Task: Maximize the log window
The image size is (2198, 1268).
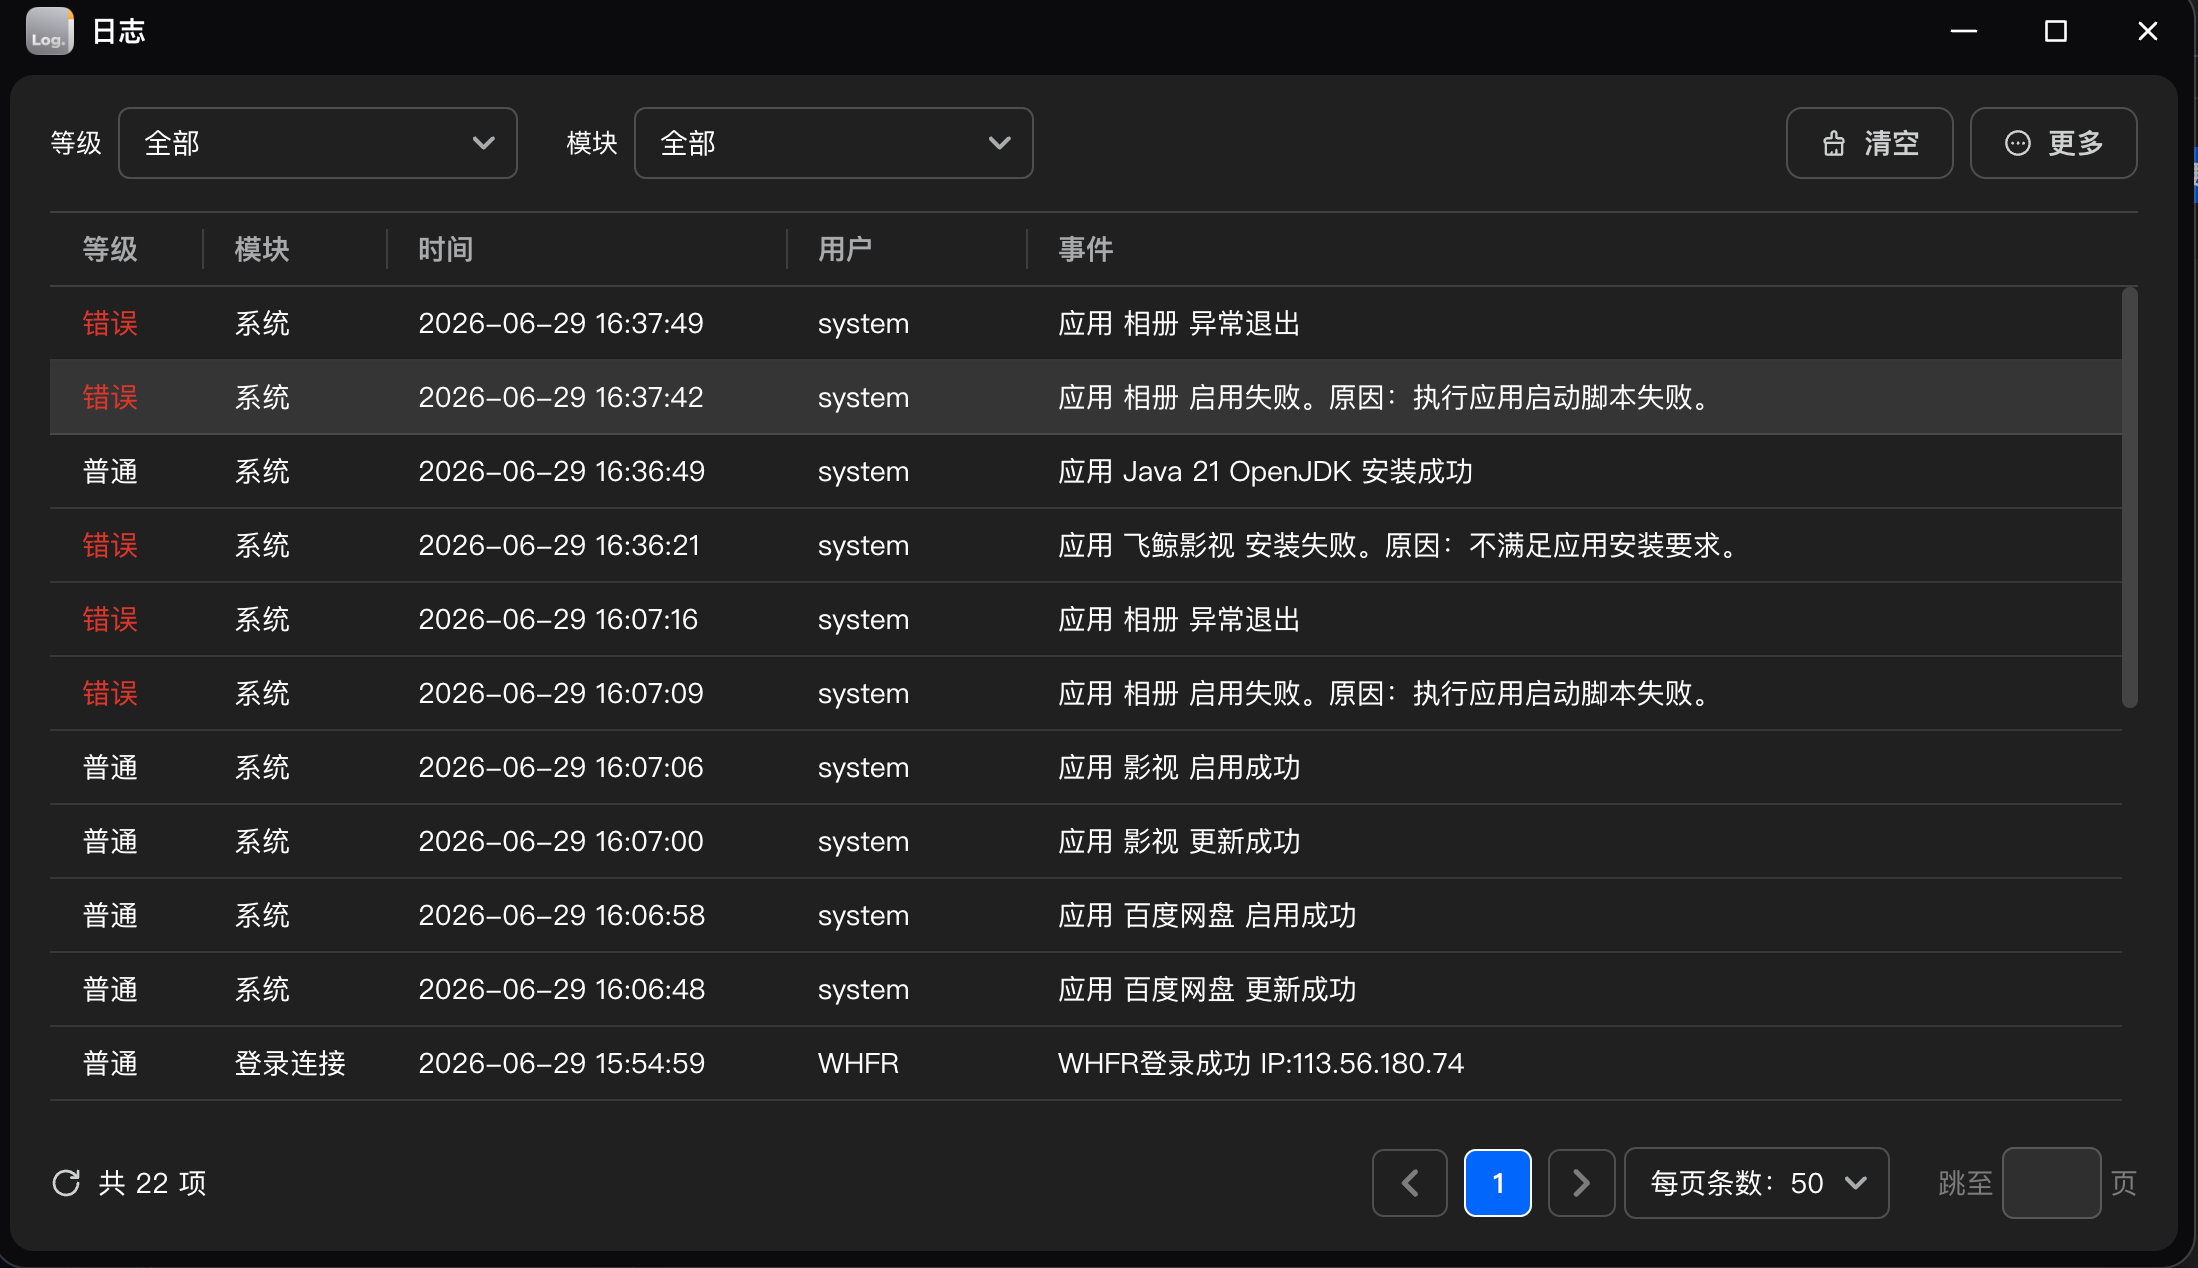Action: [2056, 31]
